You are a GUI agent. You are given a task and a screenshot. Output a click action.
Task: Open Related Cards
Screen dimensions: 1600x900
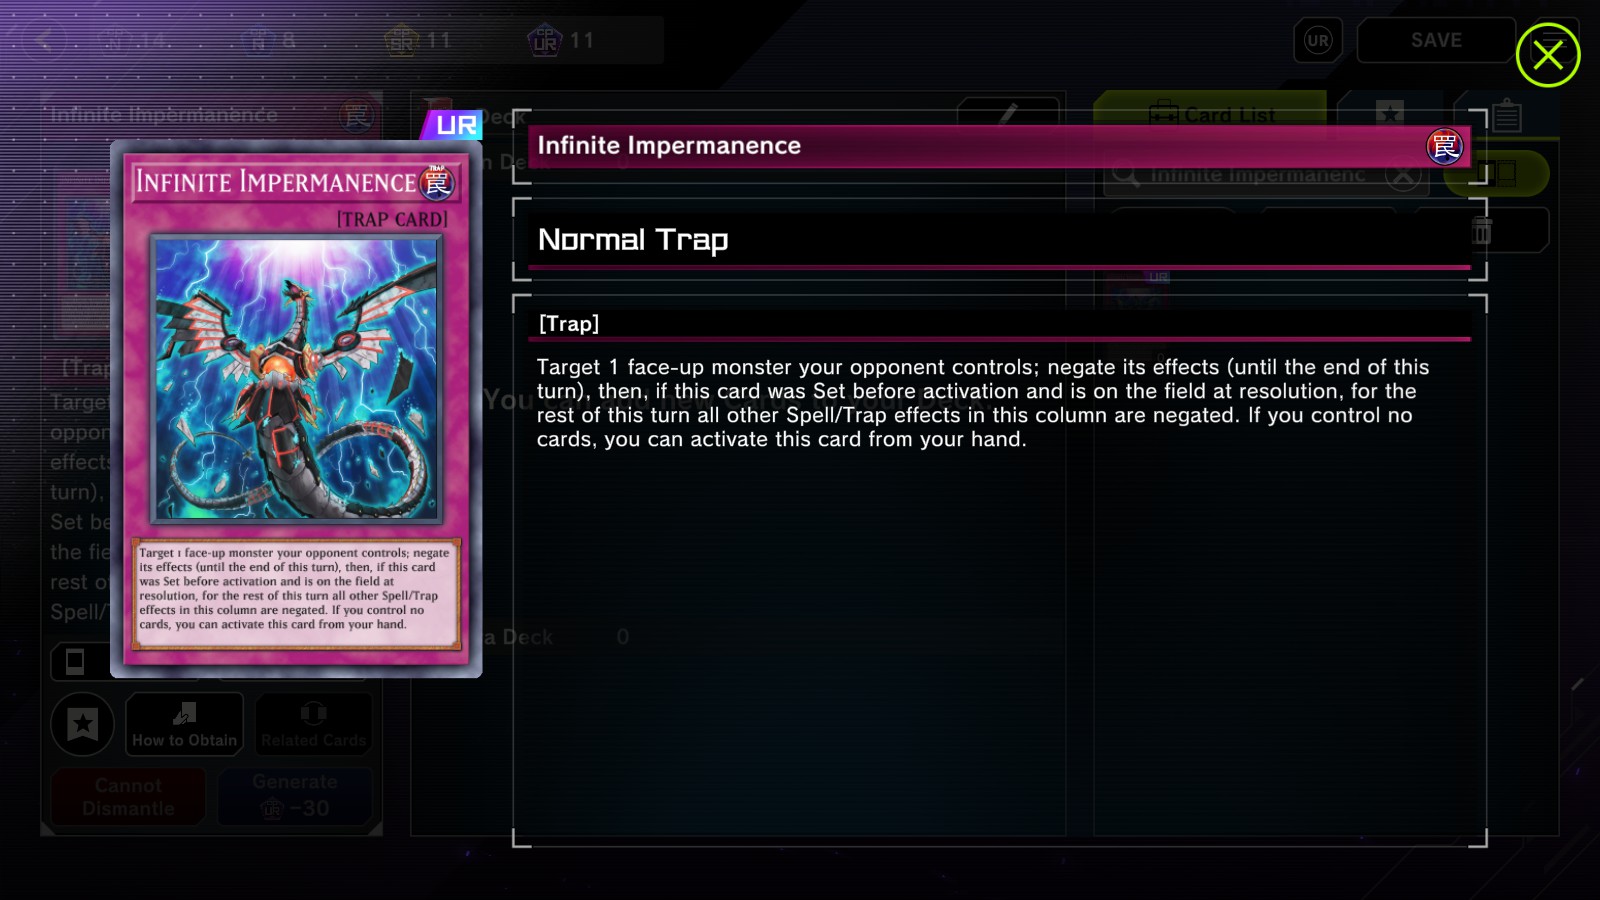[313, 724]
